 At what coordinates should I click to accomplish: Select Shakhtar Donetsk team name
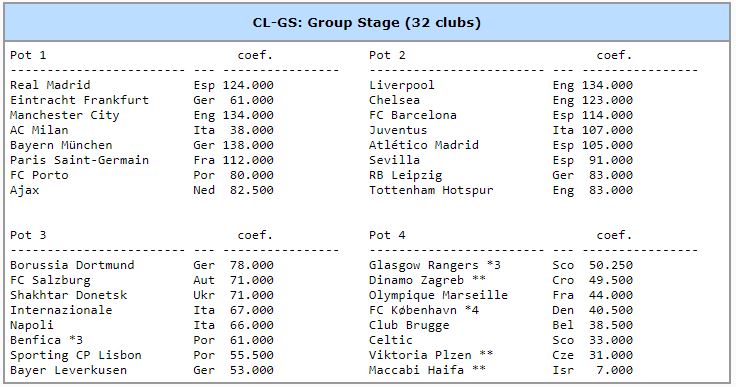pos(69,295)
